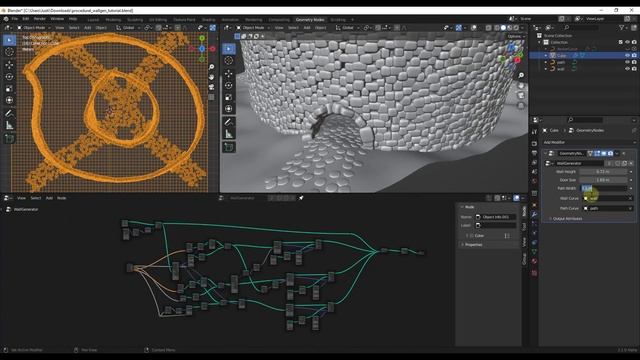The width and height of the screenshot is (640, 360).
Task: Pin the node tree with the pin icon
Action: click(x=301, y=198)
